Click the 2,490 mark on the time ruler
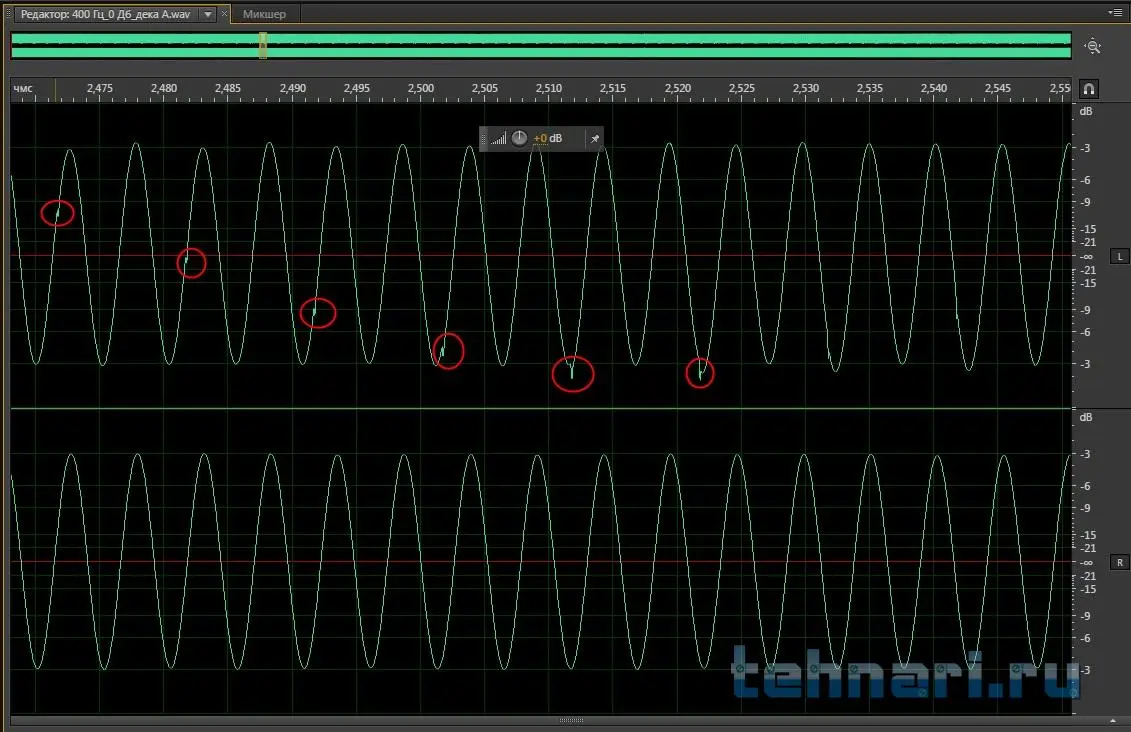Screen dimensions: 1131x732 (x=292, y=88)
